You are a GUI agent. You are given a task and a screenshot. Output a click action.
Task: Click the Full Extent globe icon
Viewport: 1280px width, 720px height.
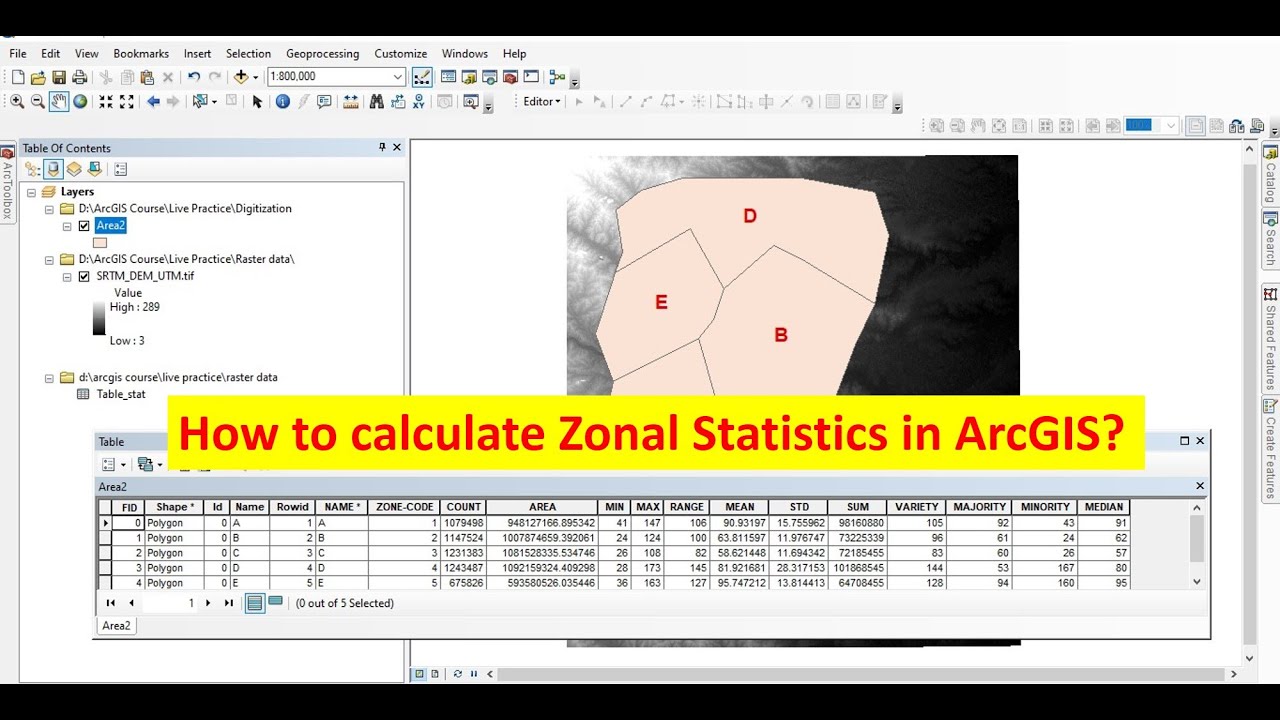[80, 101]
